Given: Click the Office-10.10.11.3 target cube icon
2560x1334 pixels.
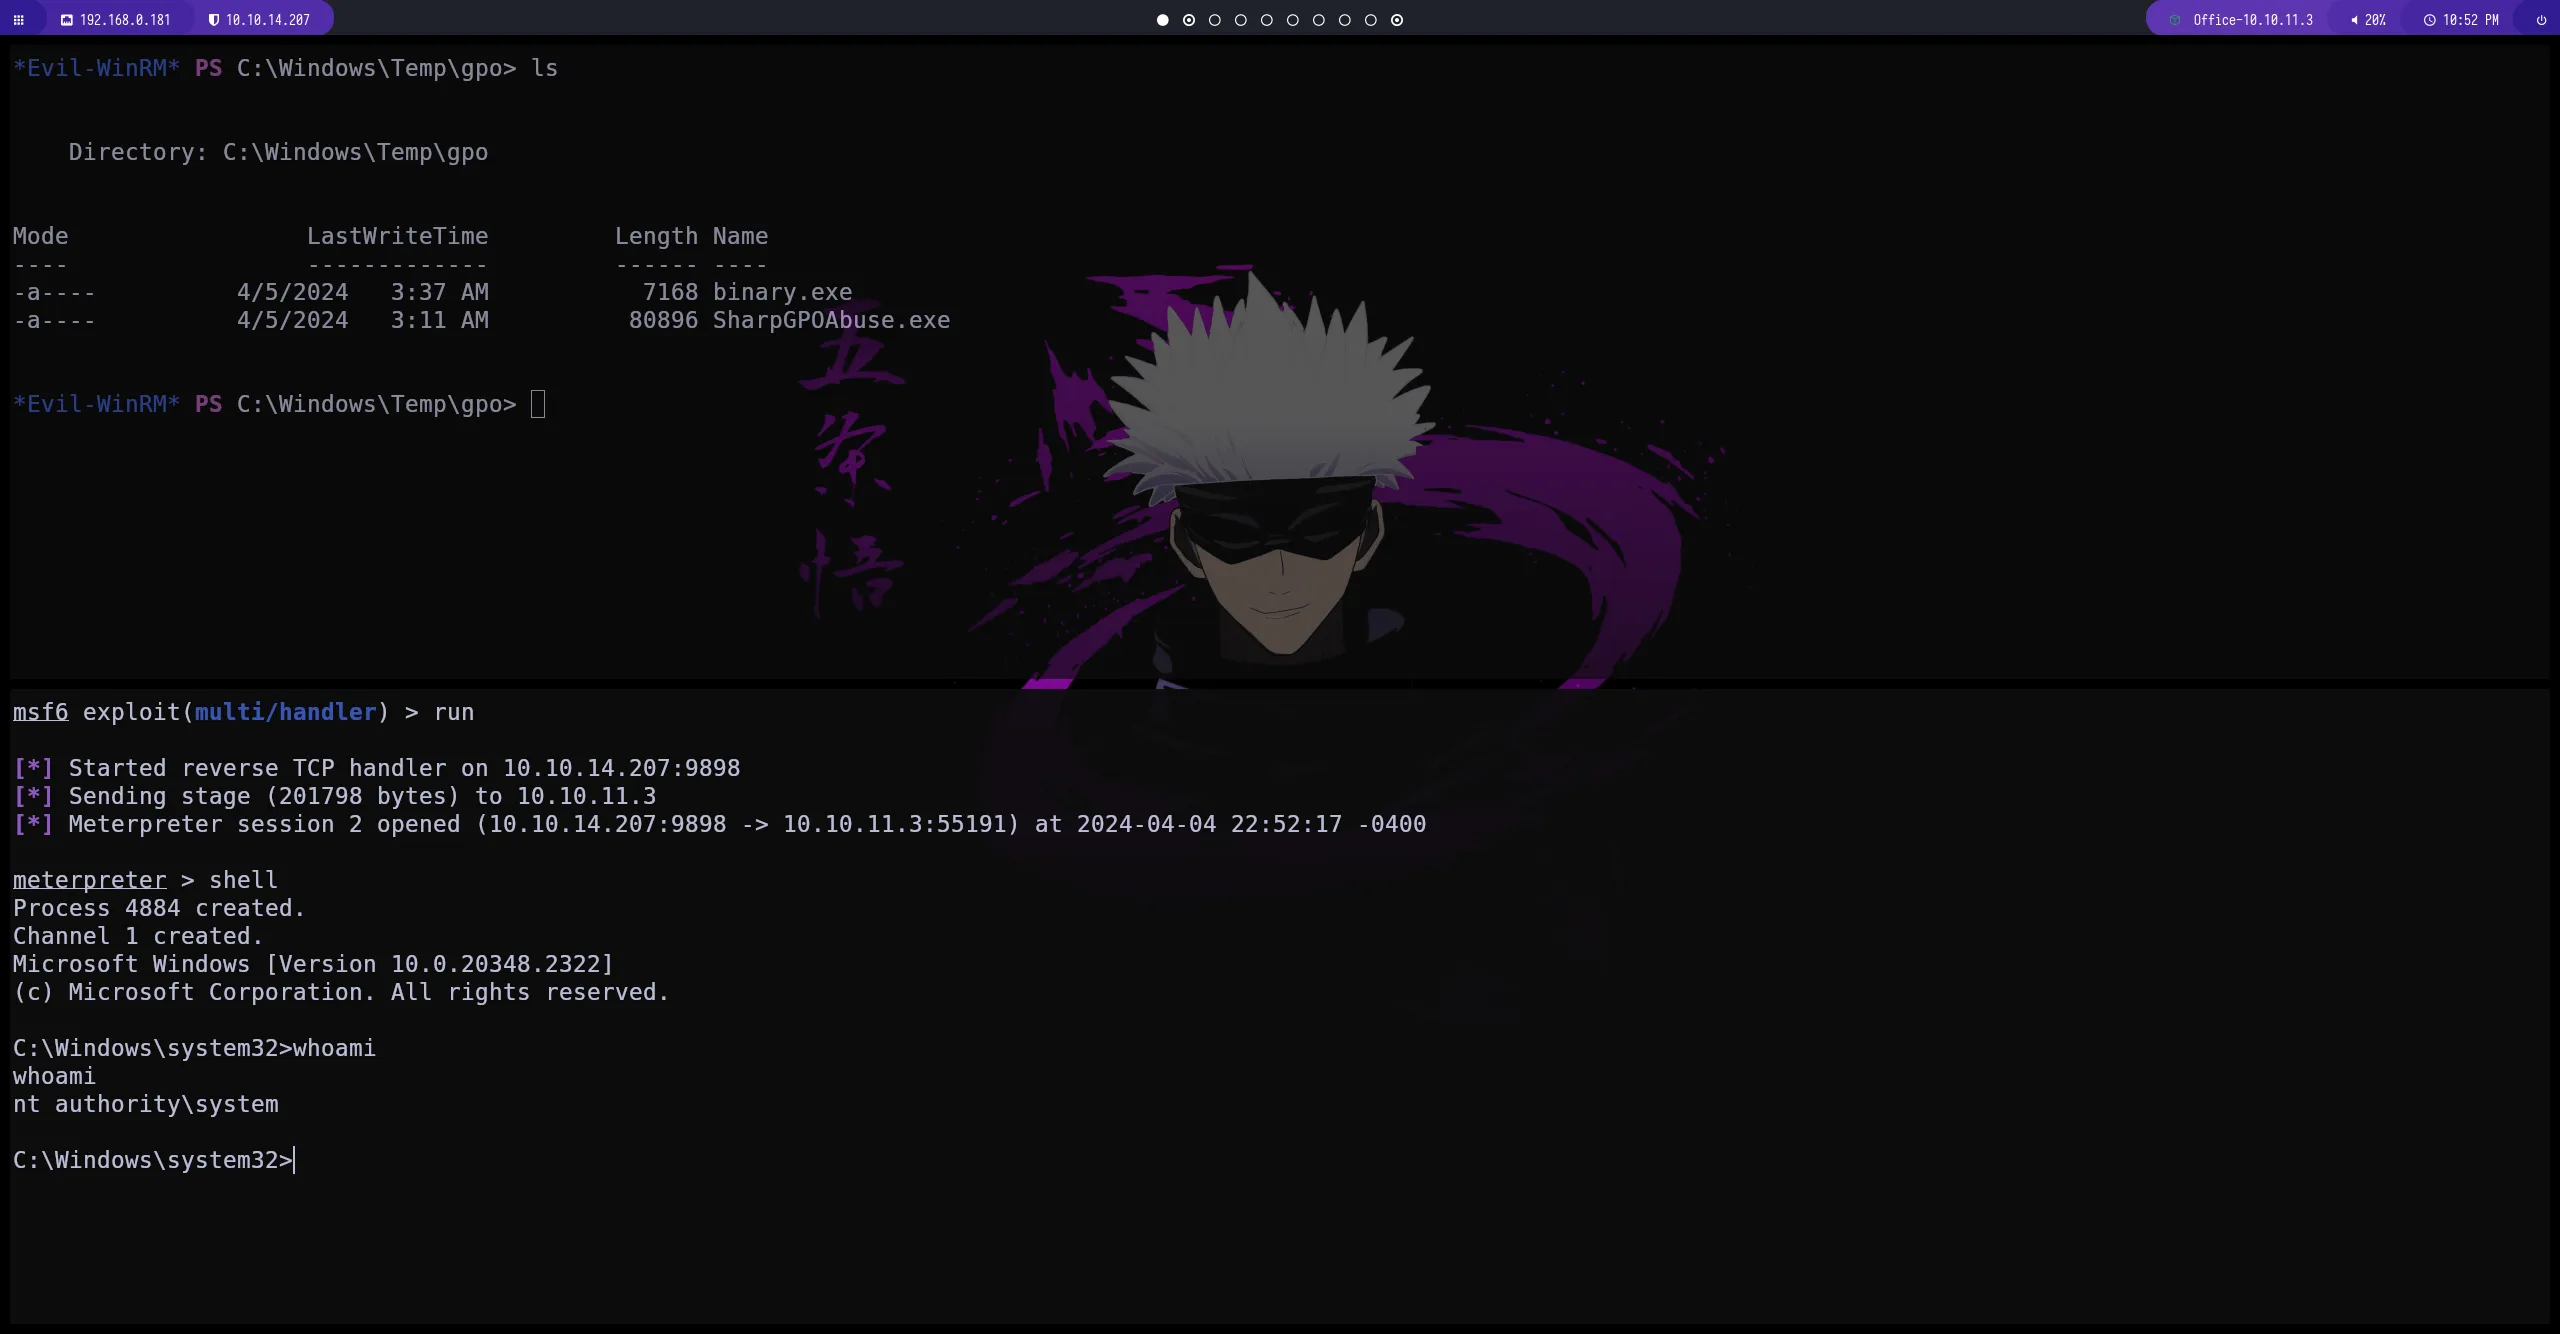Looking at the screenshot, I should coord(2175,20).
